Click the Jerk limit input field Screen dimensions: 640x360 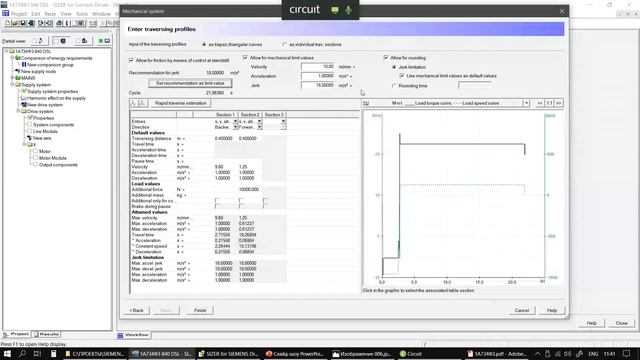tap(318, 85)
